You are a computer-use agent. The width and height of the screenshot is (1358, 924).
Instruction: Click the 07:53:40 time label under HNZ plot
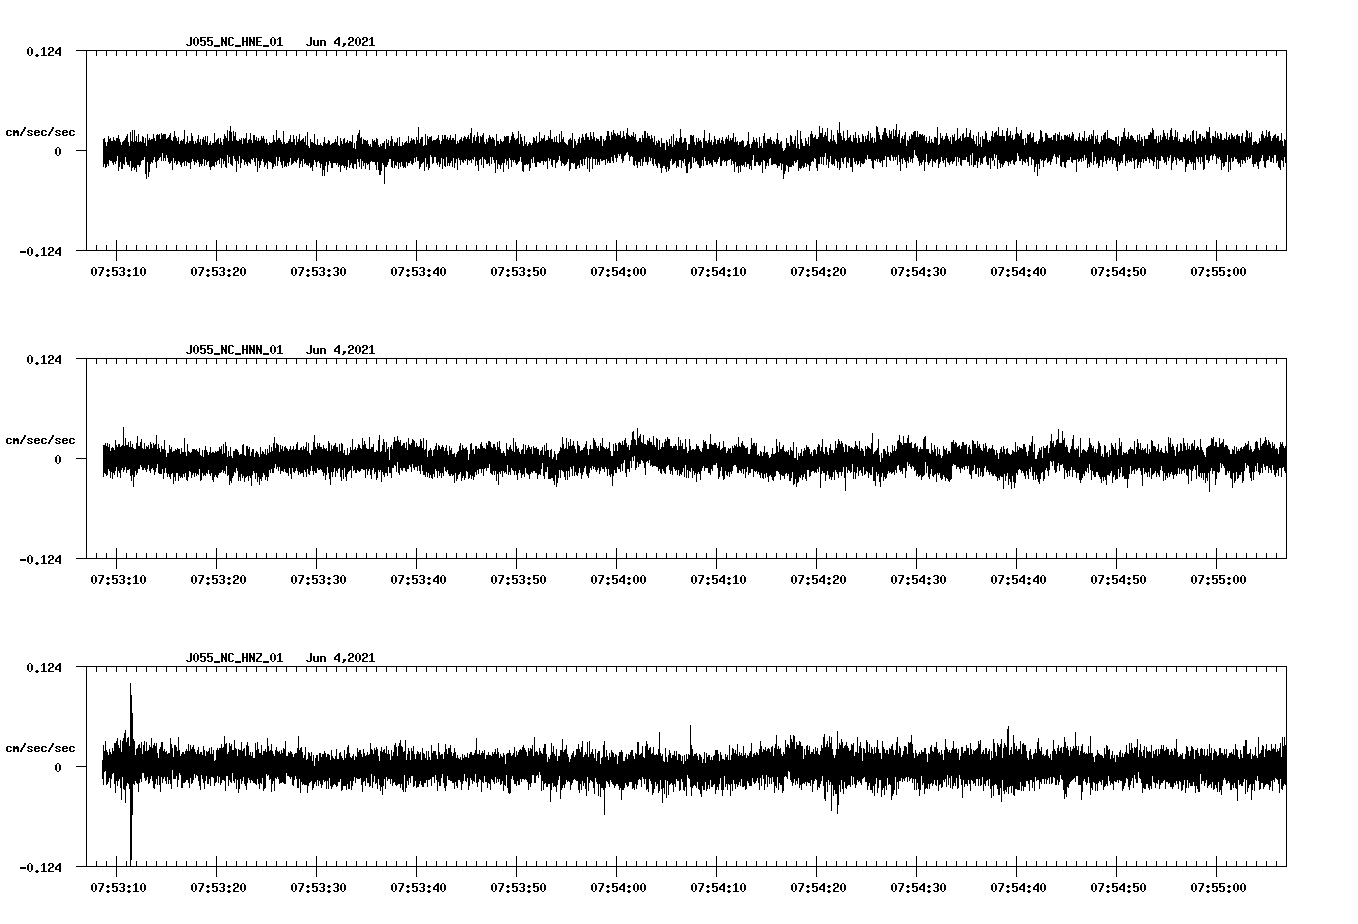point(418,888)
